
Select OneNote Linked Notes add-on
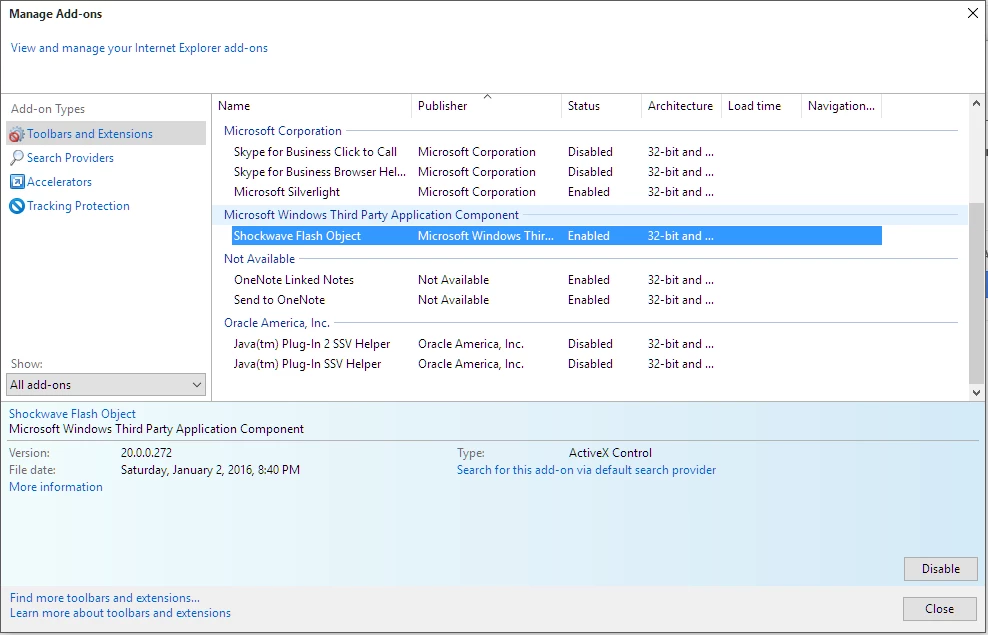556,280
